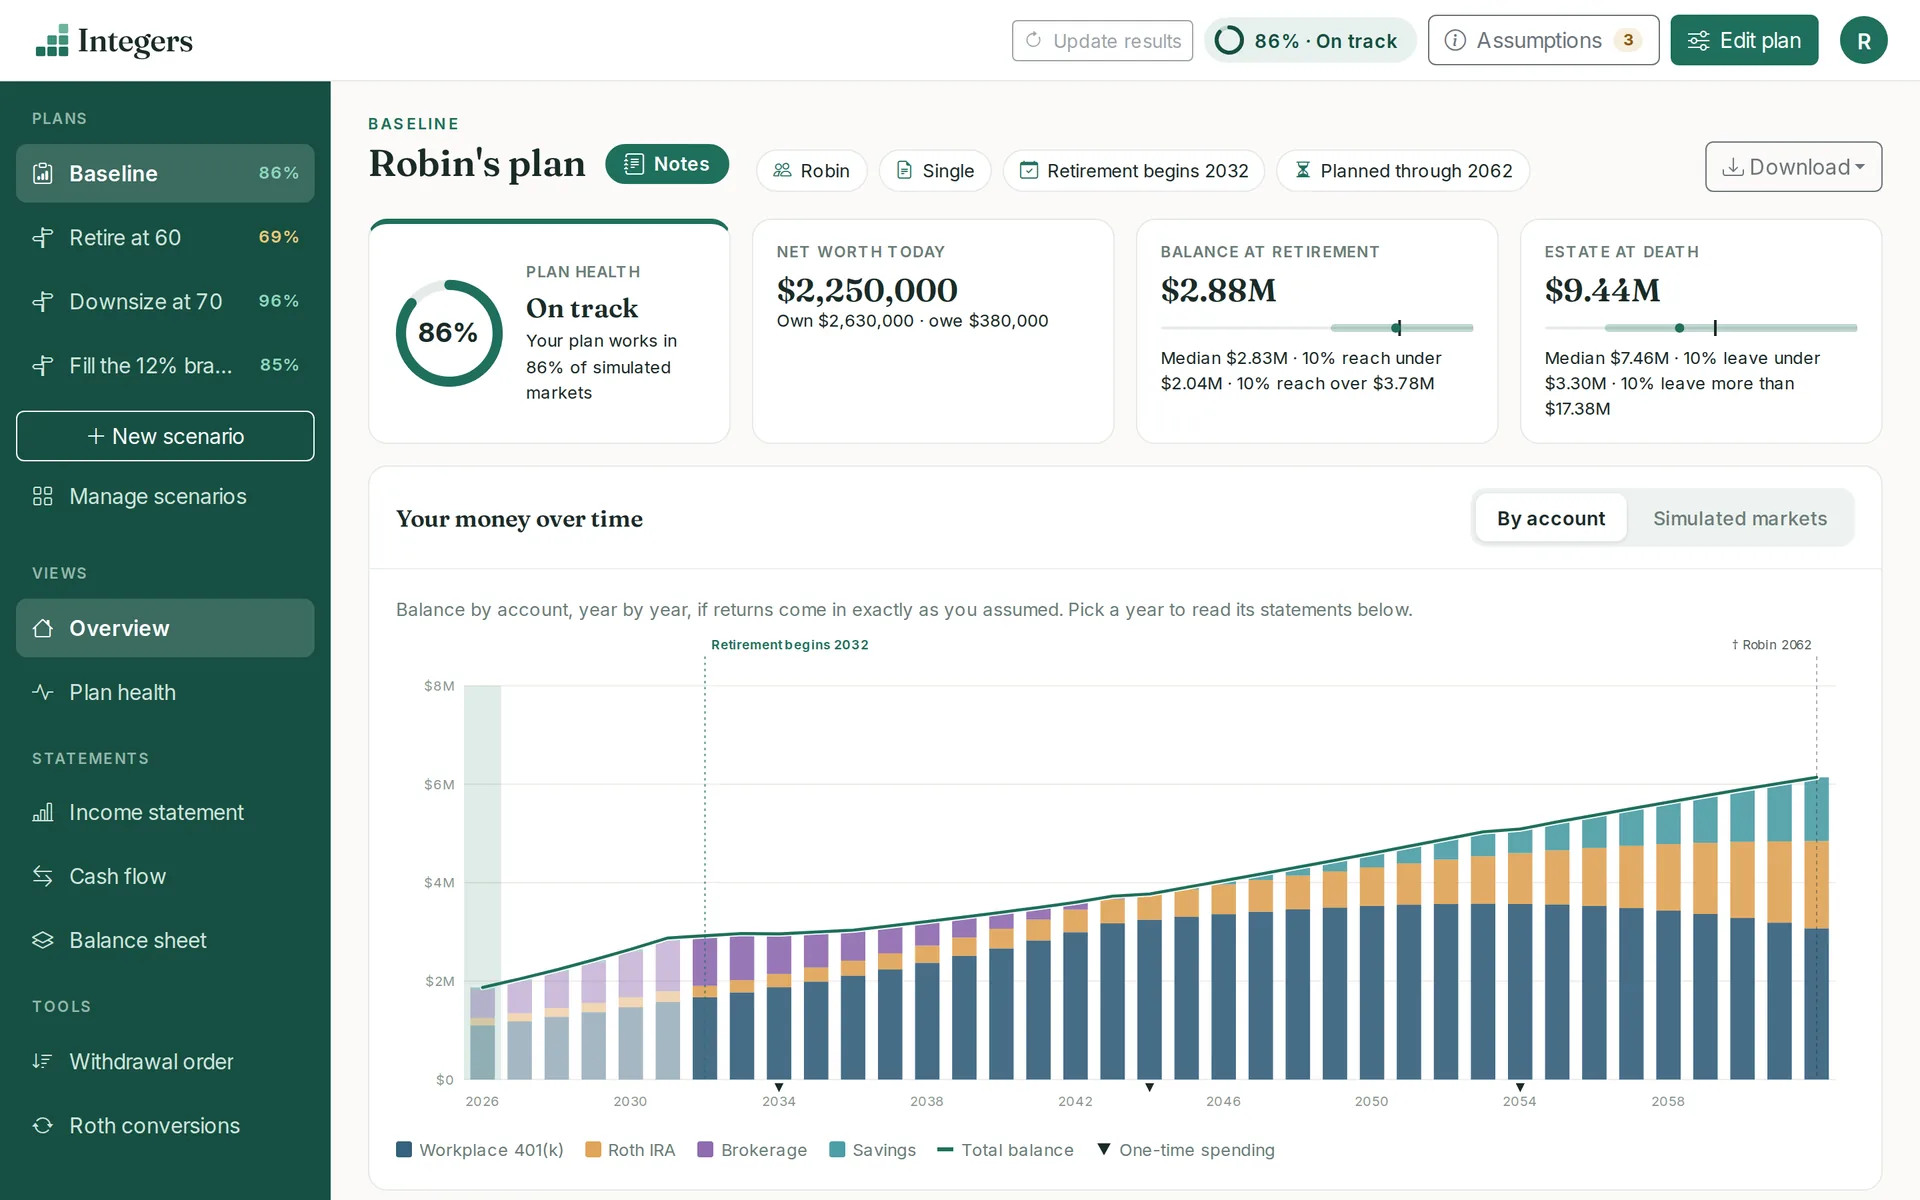Click the Edit plan button
1920x1200 pixels.
click(1744, 40)
